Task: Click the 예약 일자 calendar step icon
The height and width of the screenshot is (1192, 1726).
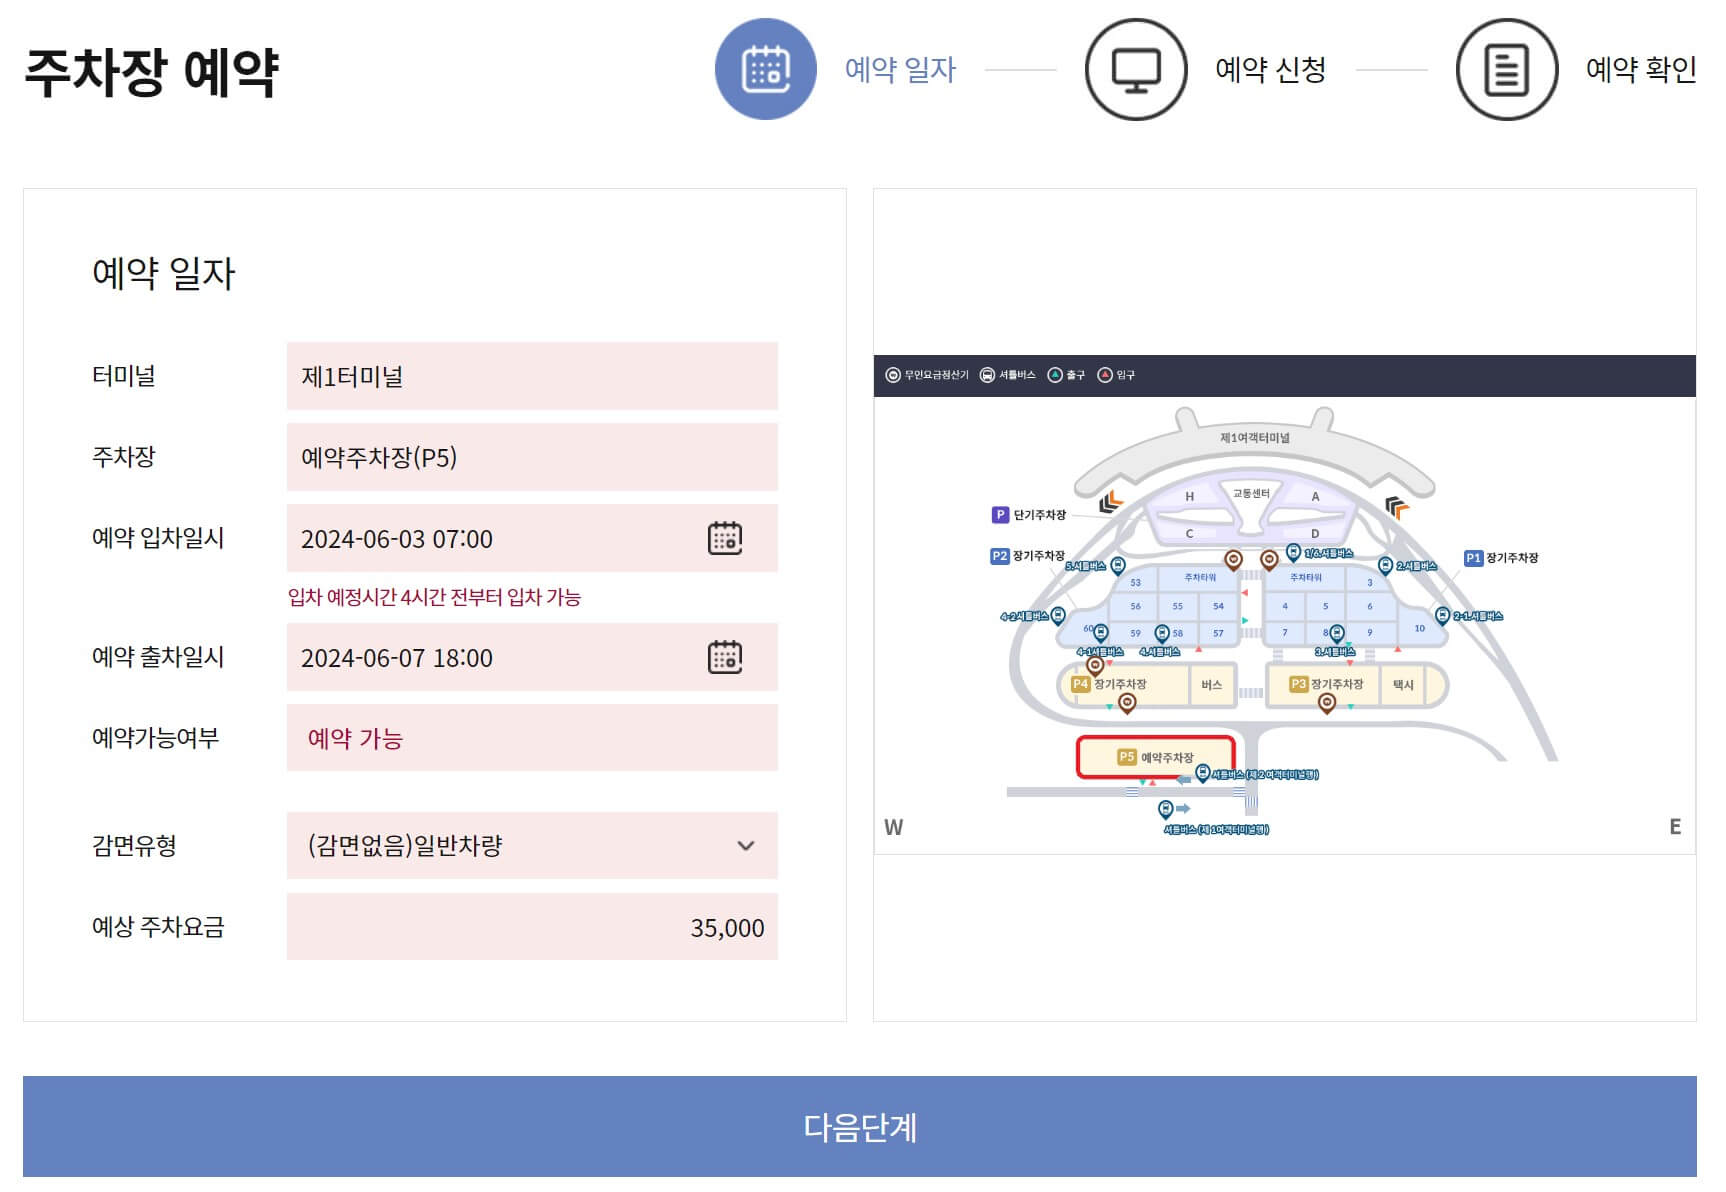Action: point(766,69)
